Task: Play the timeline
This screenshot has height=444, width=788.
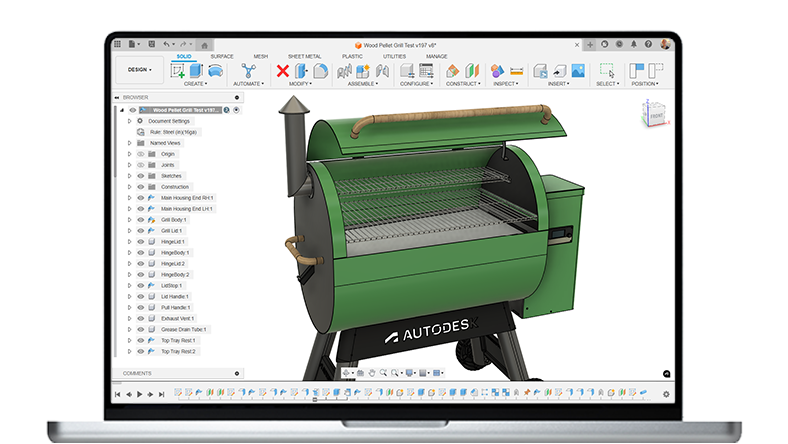Action: [x=140, y=394]
